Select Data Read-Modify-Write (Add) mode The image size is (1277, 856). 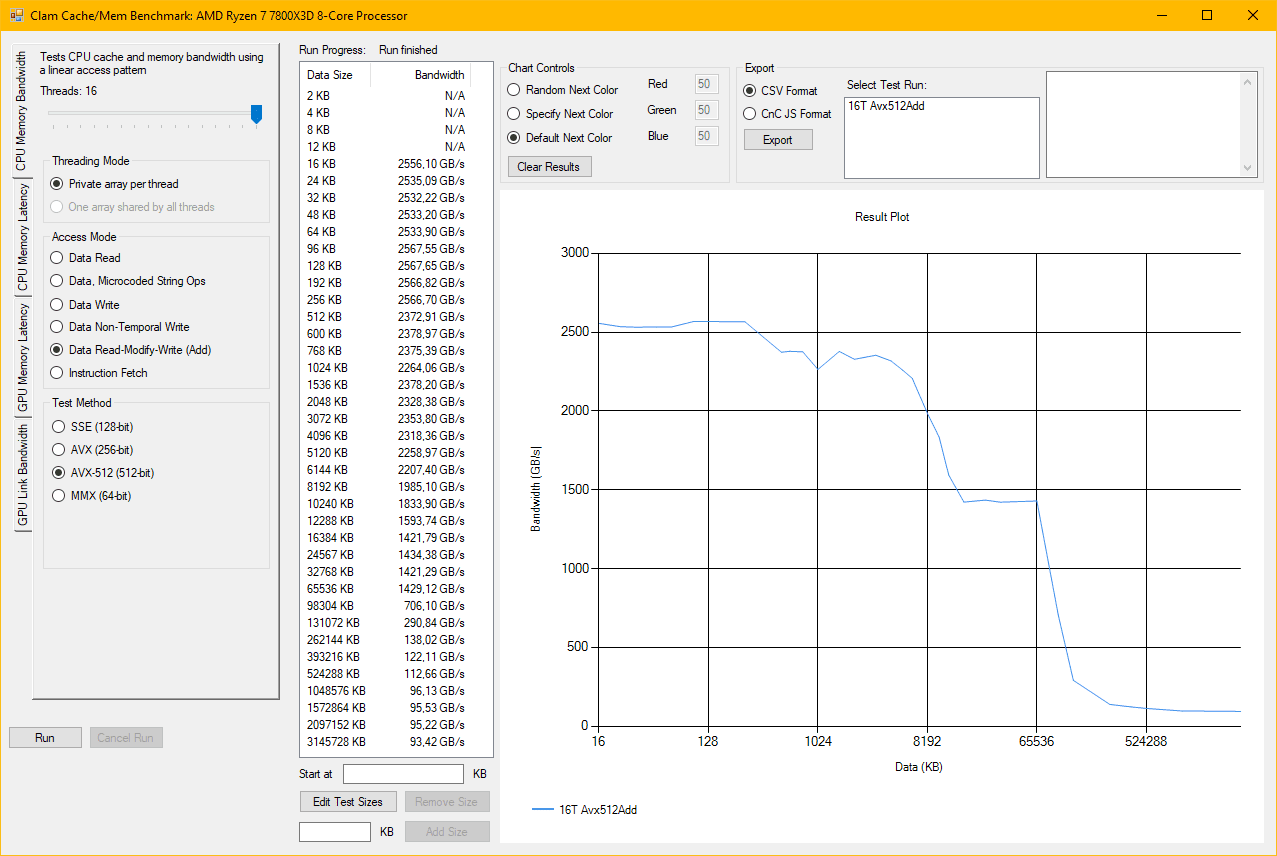click(x=131, y=350)
